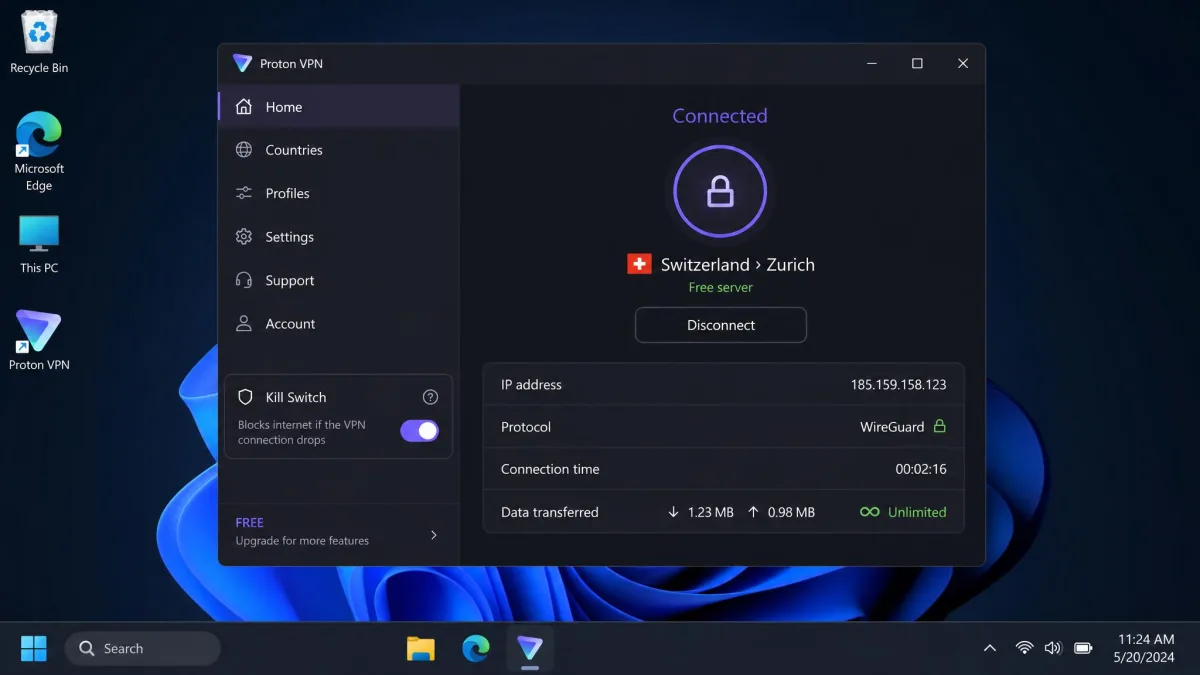
Task: Maximize the Proton VPN window
Action: coord(917,63)
